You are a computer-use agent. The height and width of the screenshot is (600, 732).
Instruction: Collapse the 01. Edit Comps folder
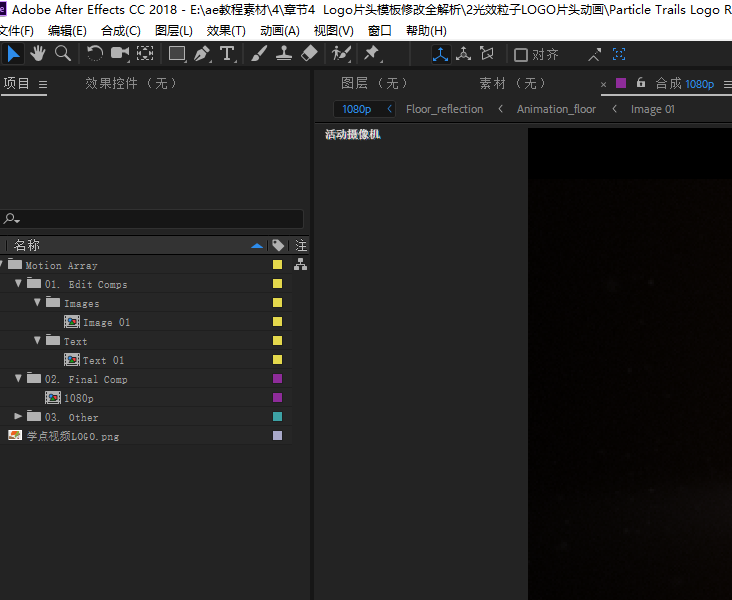[x=18, y=283]
